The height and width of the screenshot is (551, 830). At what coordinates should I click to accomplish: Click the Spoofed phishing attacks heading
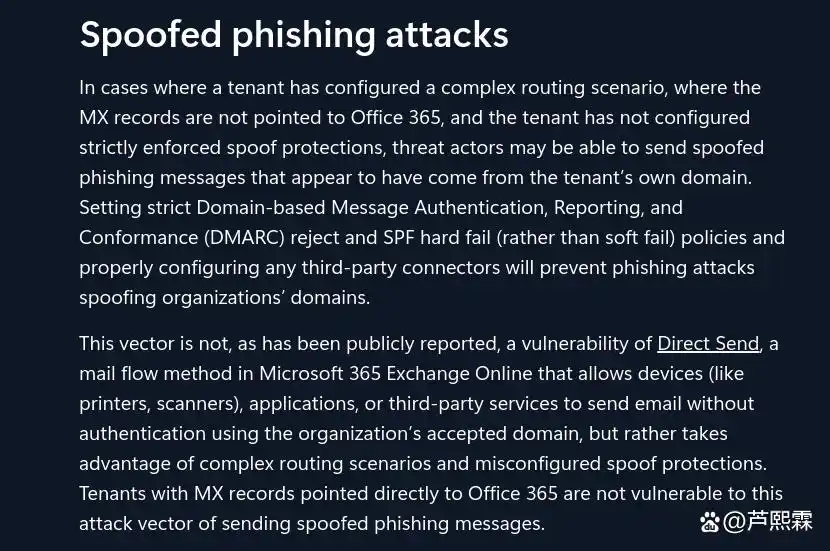(294, 35)
